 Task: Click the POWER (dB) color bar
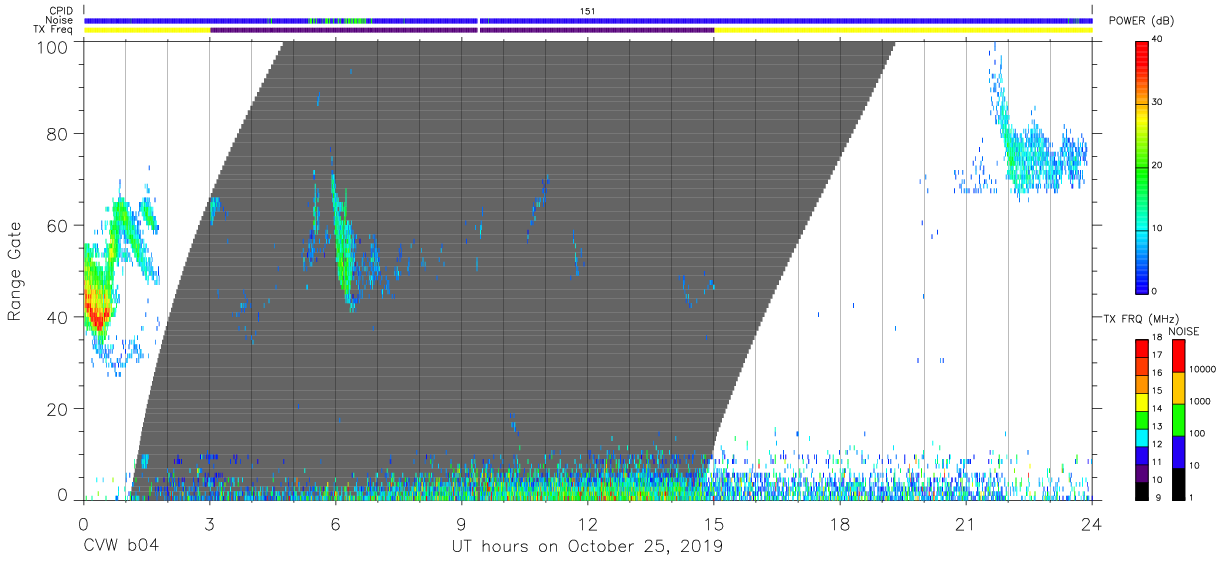tap(1142, 166)
